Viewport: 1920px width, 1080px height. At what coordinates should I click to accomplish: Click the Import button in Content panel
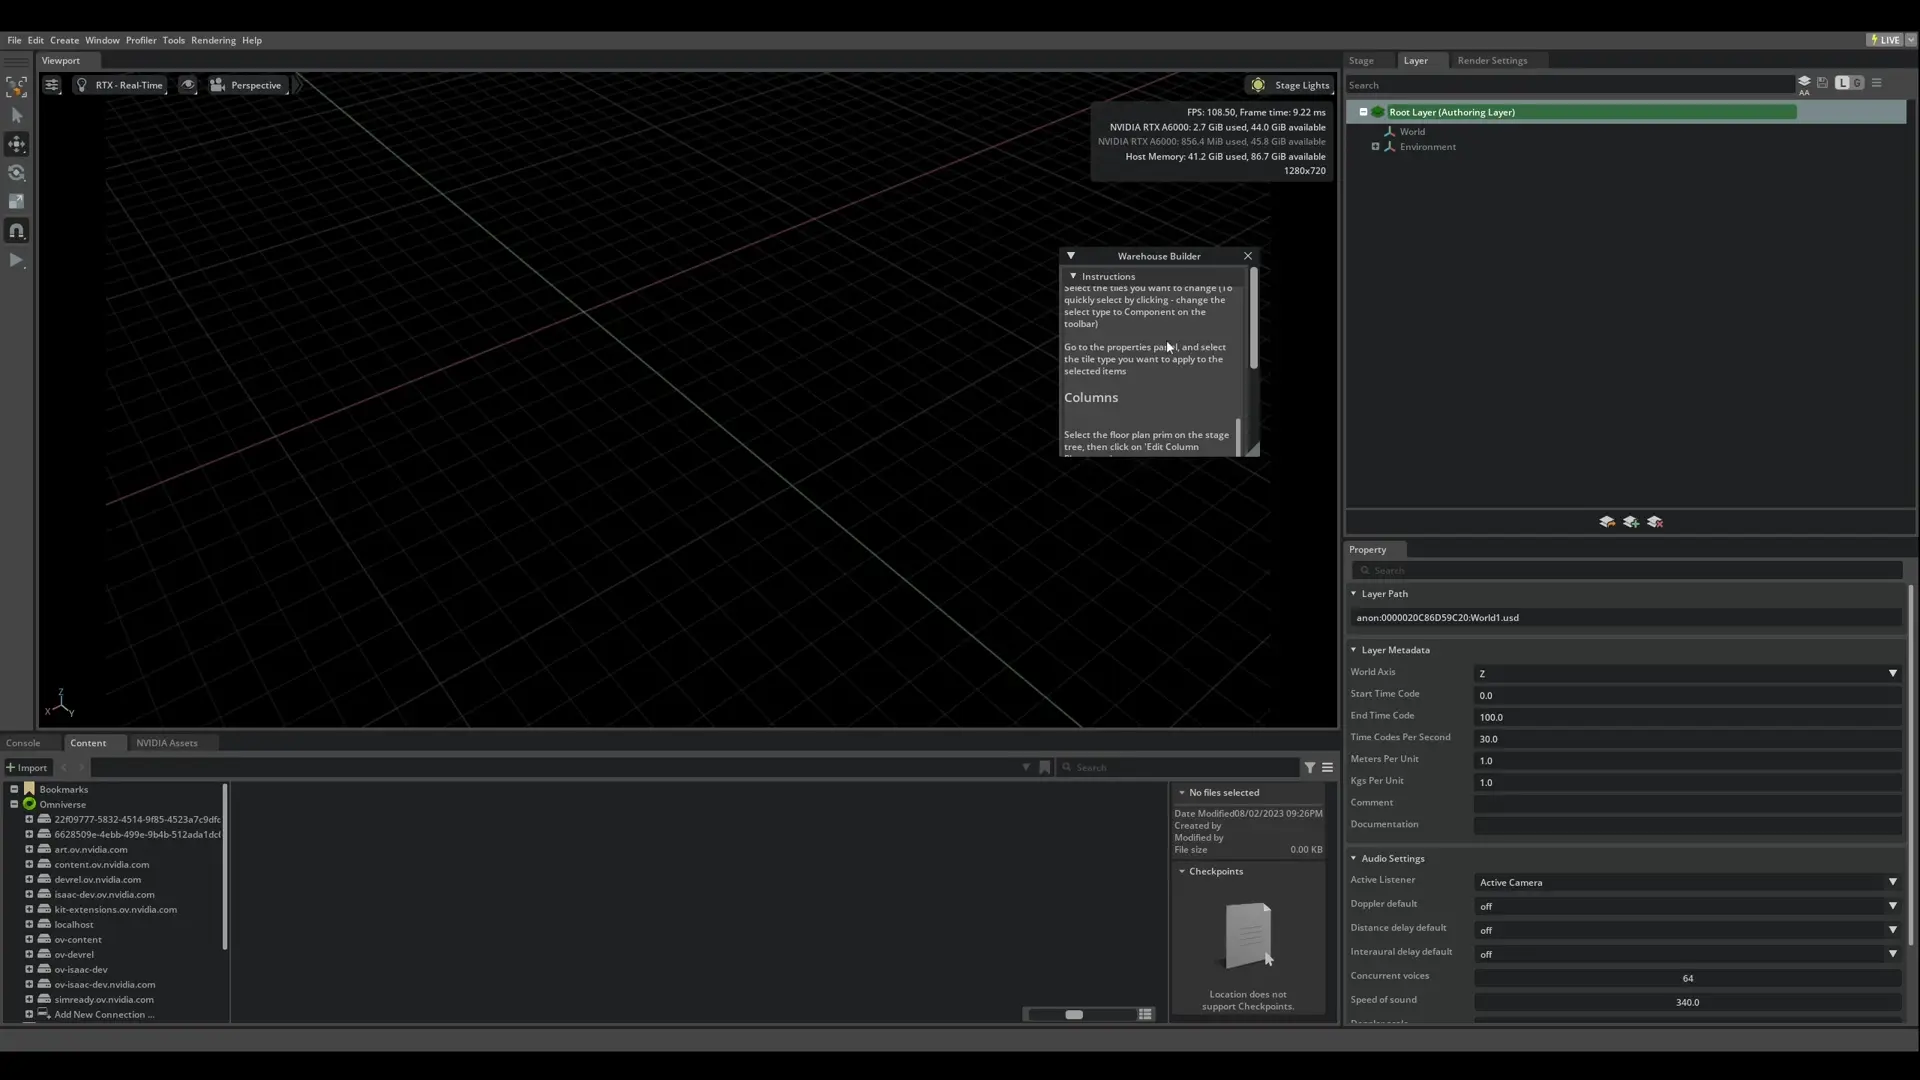[x=27, y=767]
